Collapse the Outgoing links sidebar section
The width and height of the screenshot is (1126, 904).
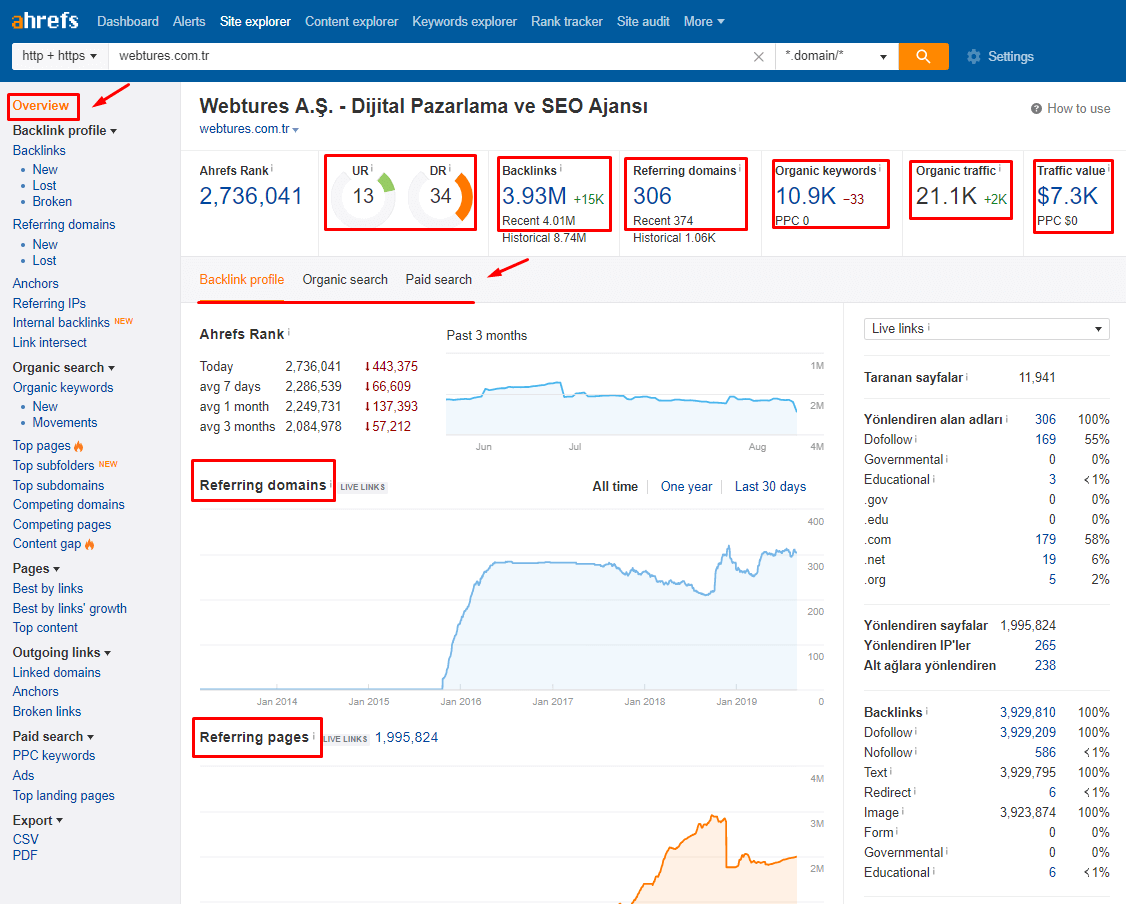coord(62,653)
